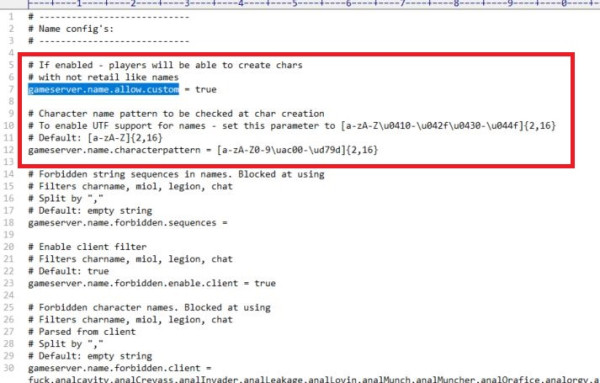Click line number 30 in the gutter
This screenshot has height=383, width=600.
click(9, 368)
